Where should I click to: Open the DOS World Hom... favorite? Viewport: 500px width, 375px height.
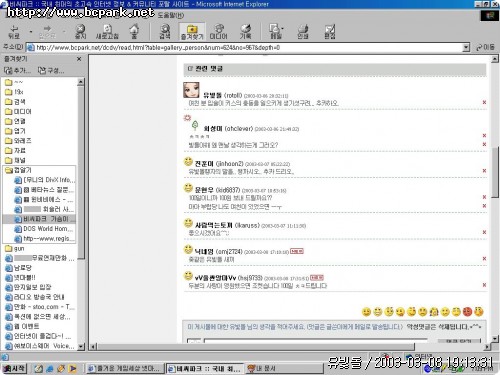44,229
